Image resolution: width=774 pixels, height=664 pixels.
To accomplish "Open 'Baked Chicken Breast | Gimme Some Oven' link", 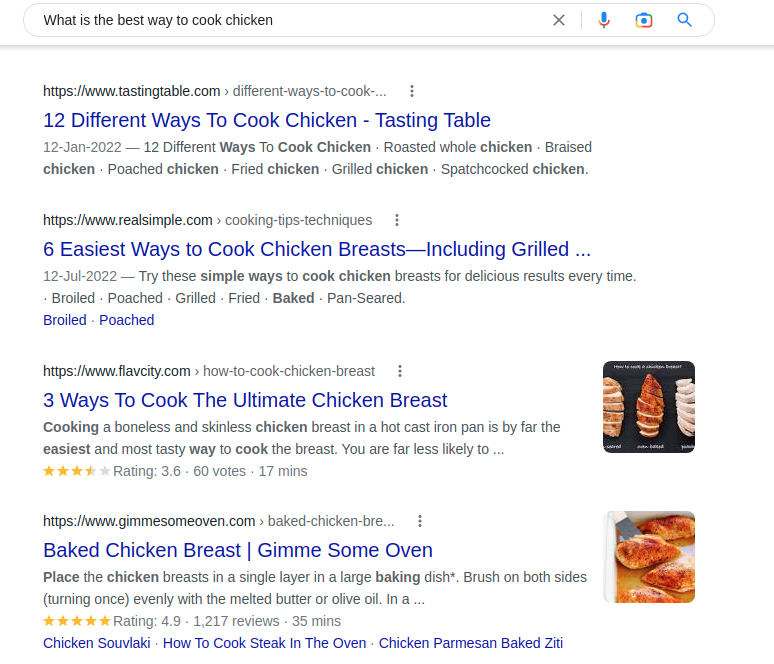I will coord(238,550).
